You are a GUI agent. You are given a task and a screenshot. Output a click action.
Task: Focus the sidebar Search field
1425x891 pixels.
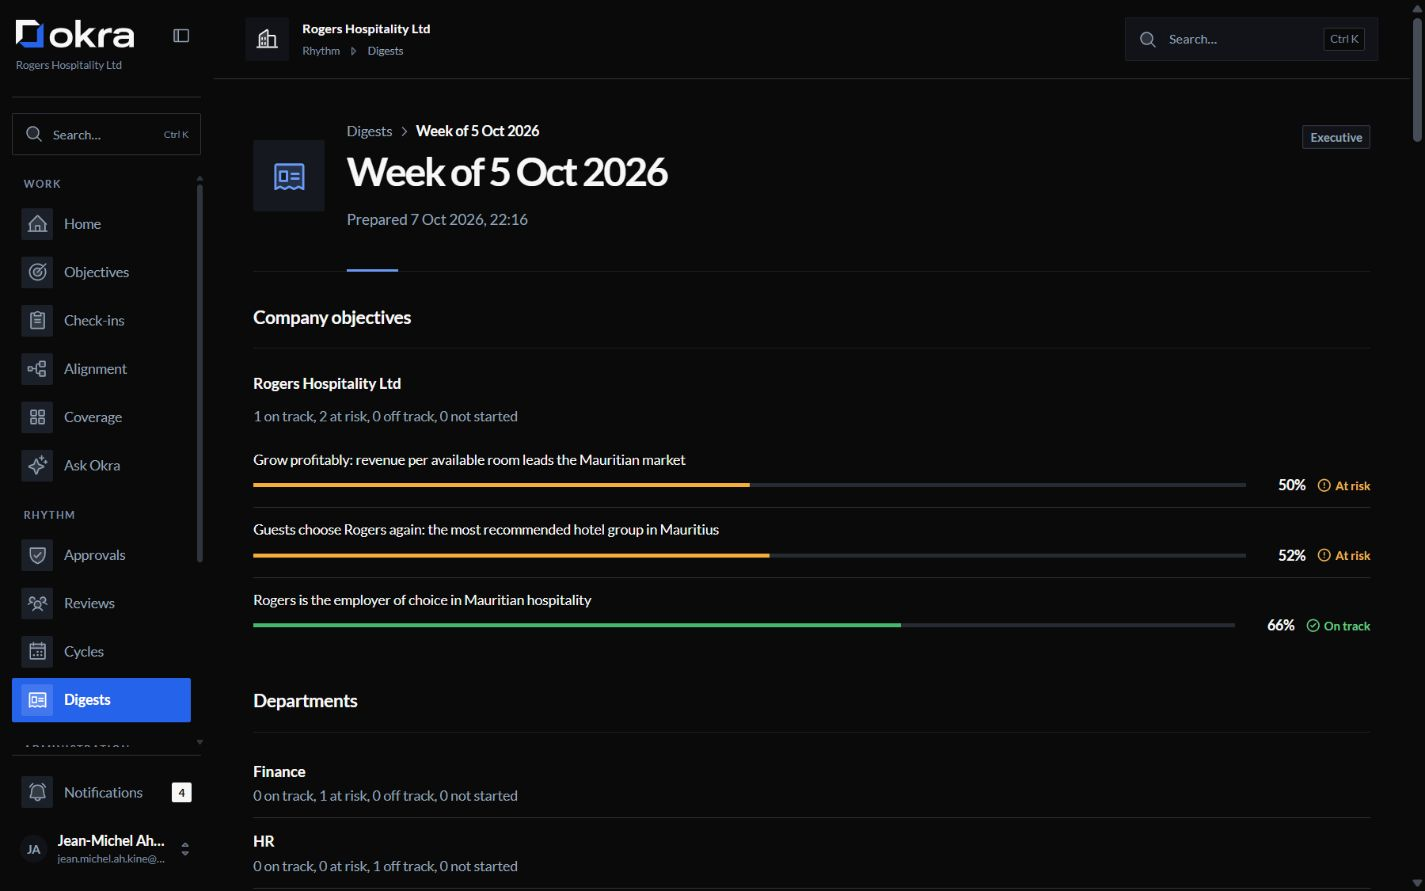pyautogui.click(x=106, y=134)
